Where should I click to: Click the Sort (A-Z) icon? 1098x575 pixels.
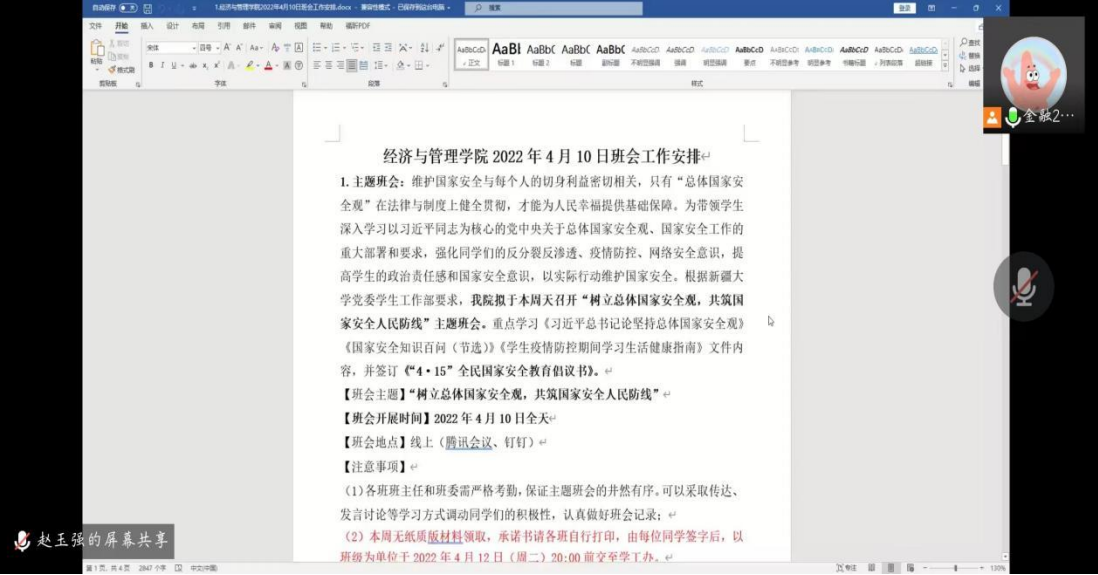[424, 48]
